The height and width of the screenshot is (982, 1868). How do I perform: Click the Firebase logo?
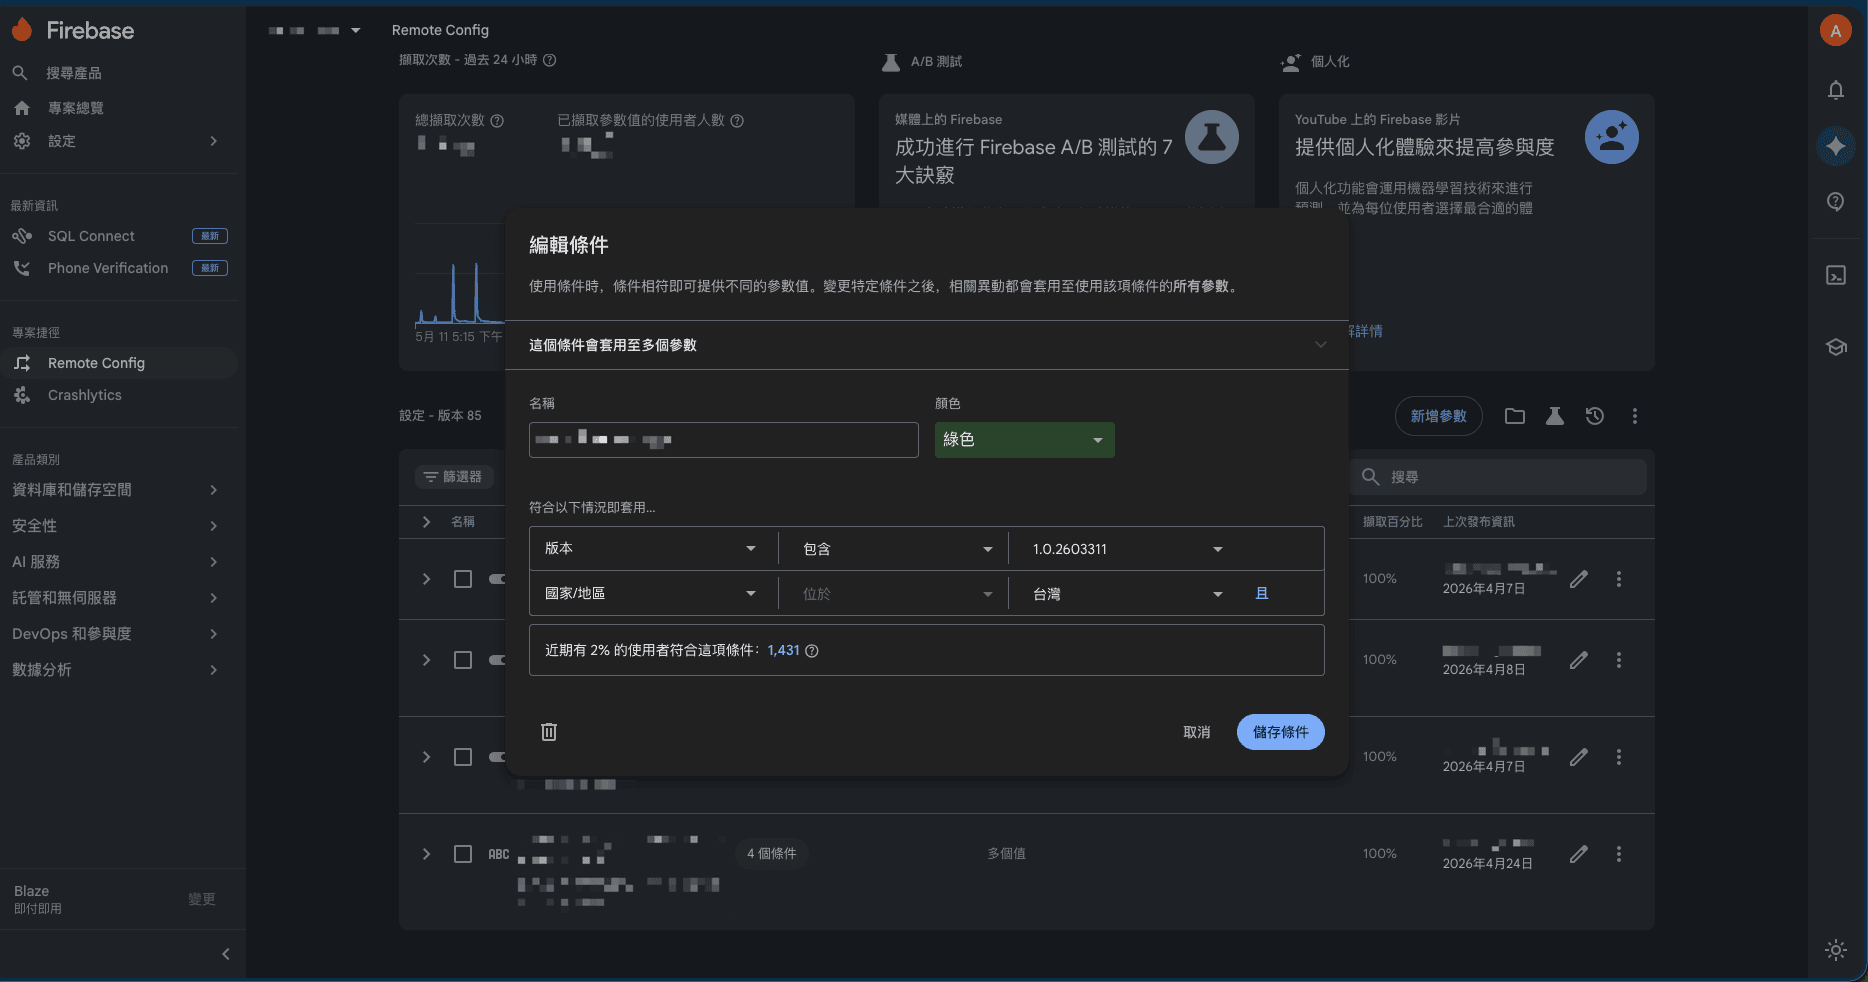point(73,30)
